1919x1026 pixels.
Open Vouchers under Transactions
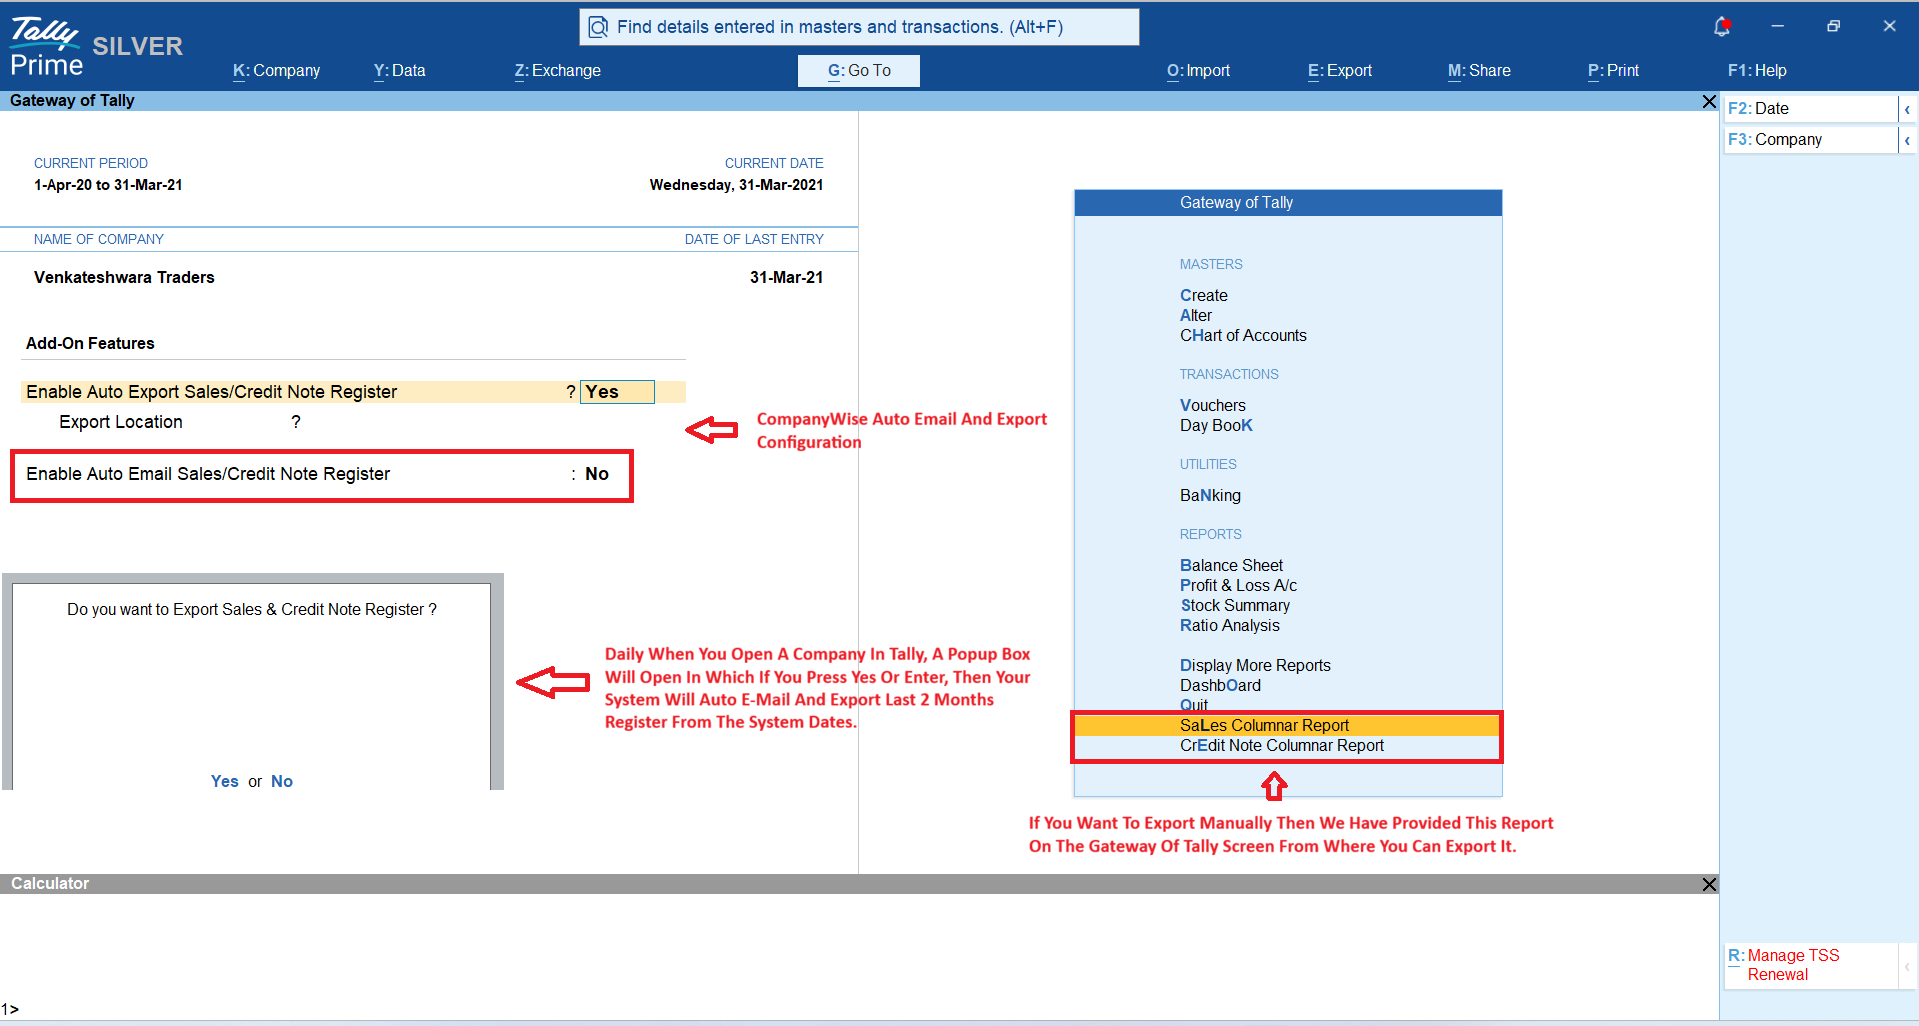click(1213, 405)
